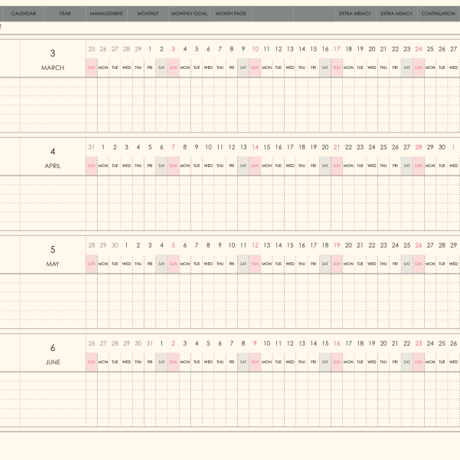
Task: Select date 19 in the May row
Action: tap(337, 245)
